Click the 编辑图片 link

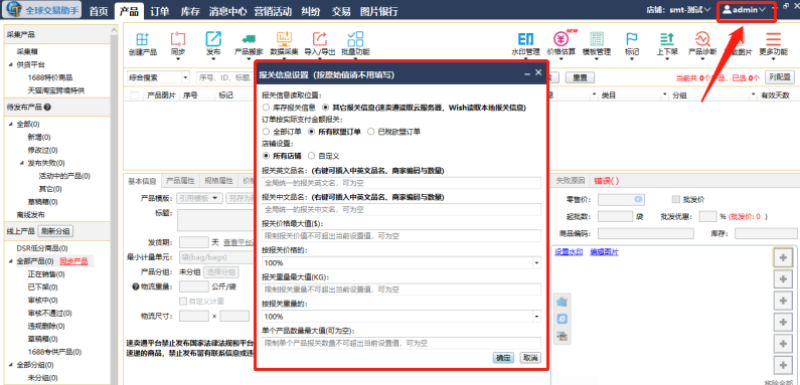(x=604, y=252)
